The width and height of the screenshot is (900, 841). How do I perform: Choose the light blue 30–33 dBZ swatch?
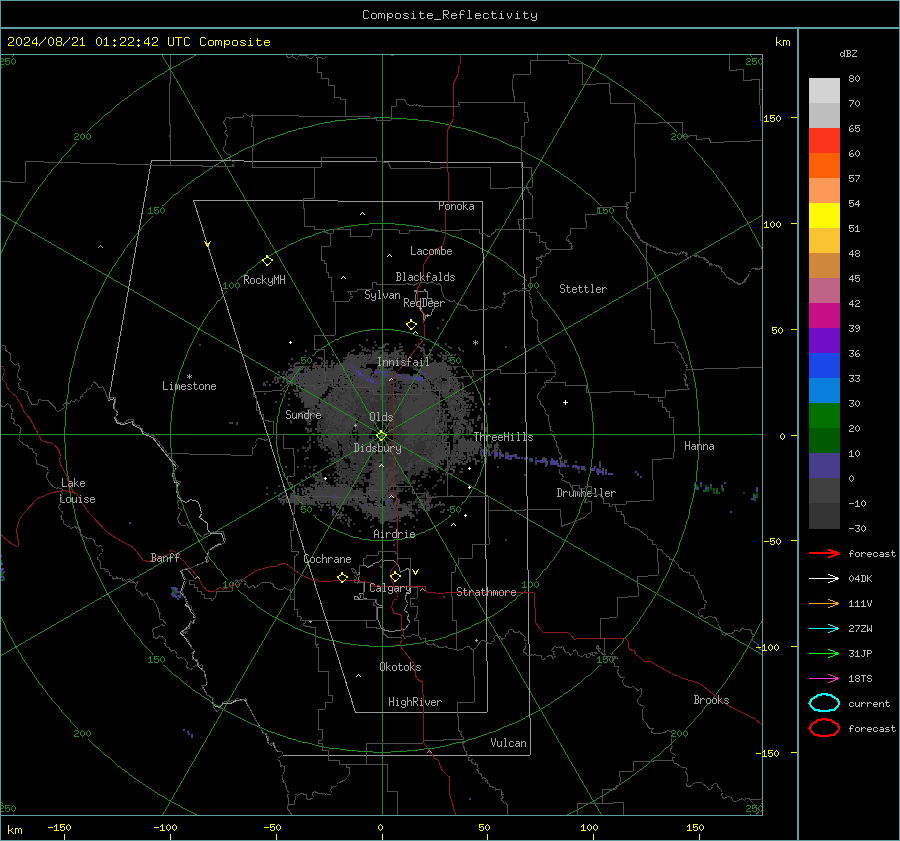point(824,391)
